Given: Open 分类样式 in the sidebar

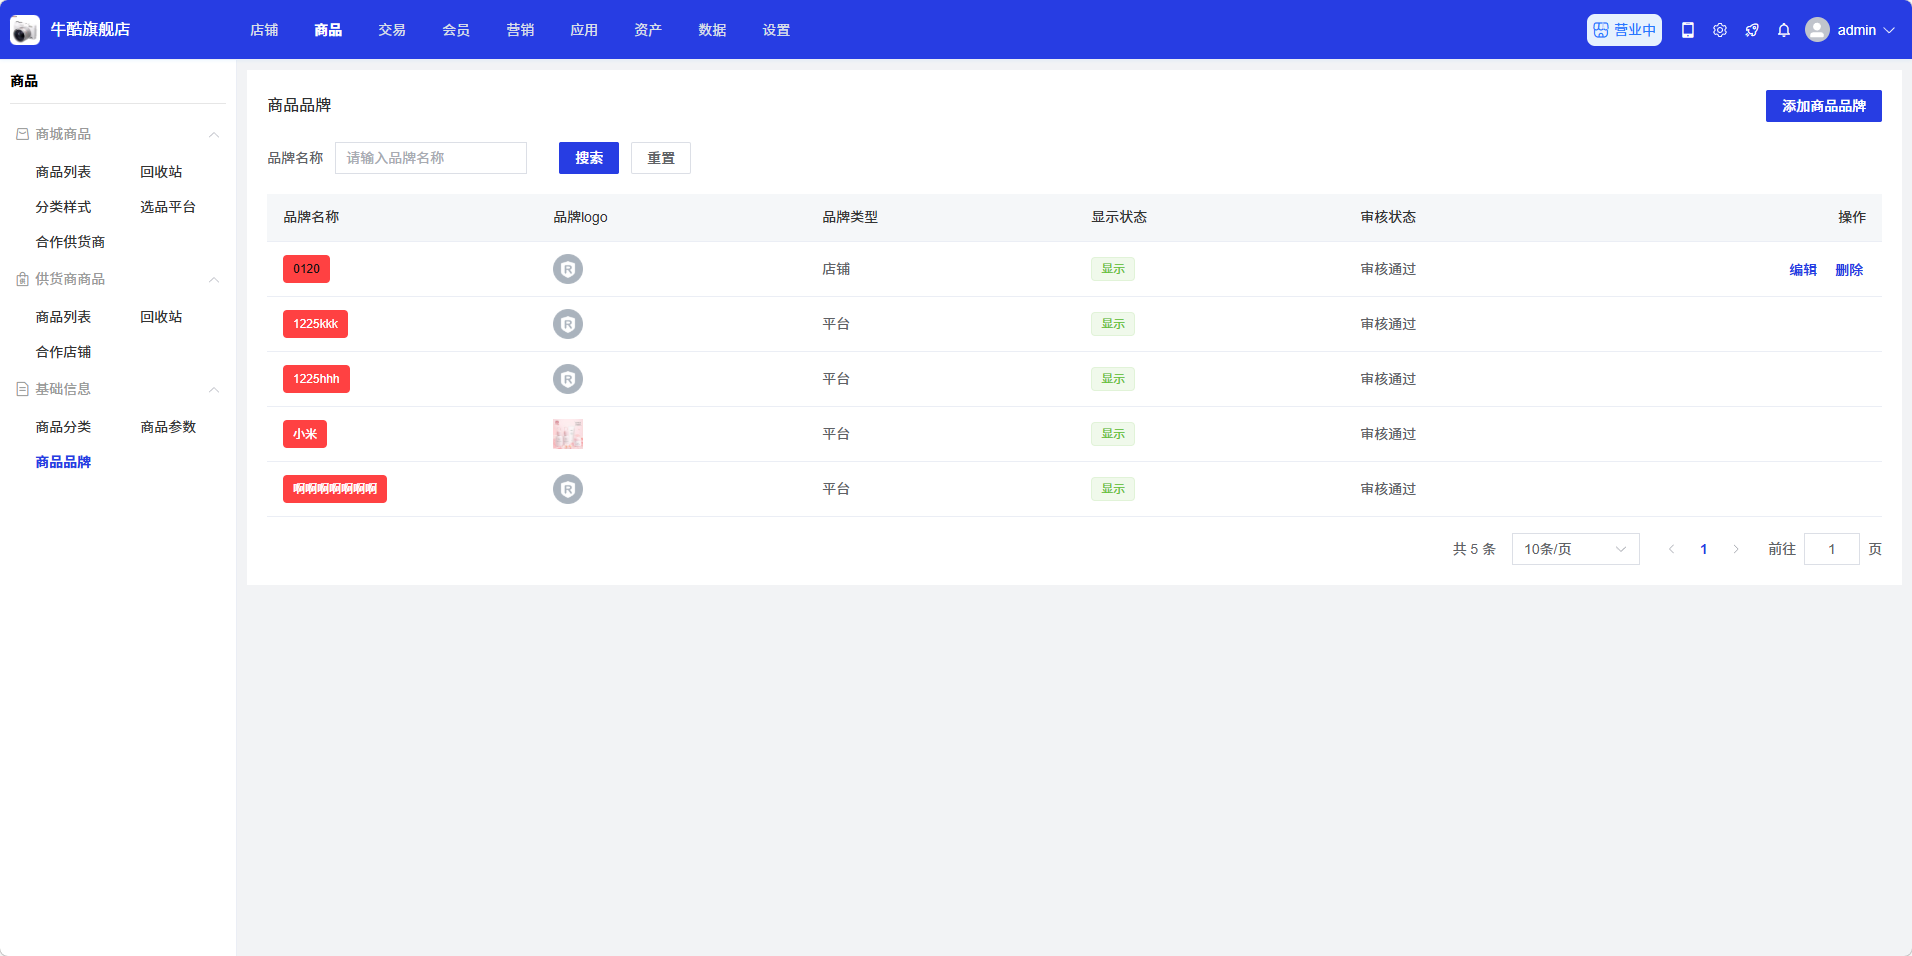Looking at the screenshot, I should (x=63, y=207).
